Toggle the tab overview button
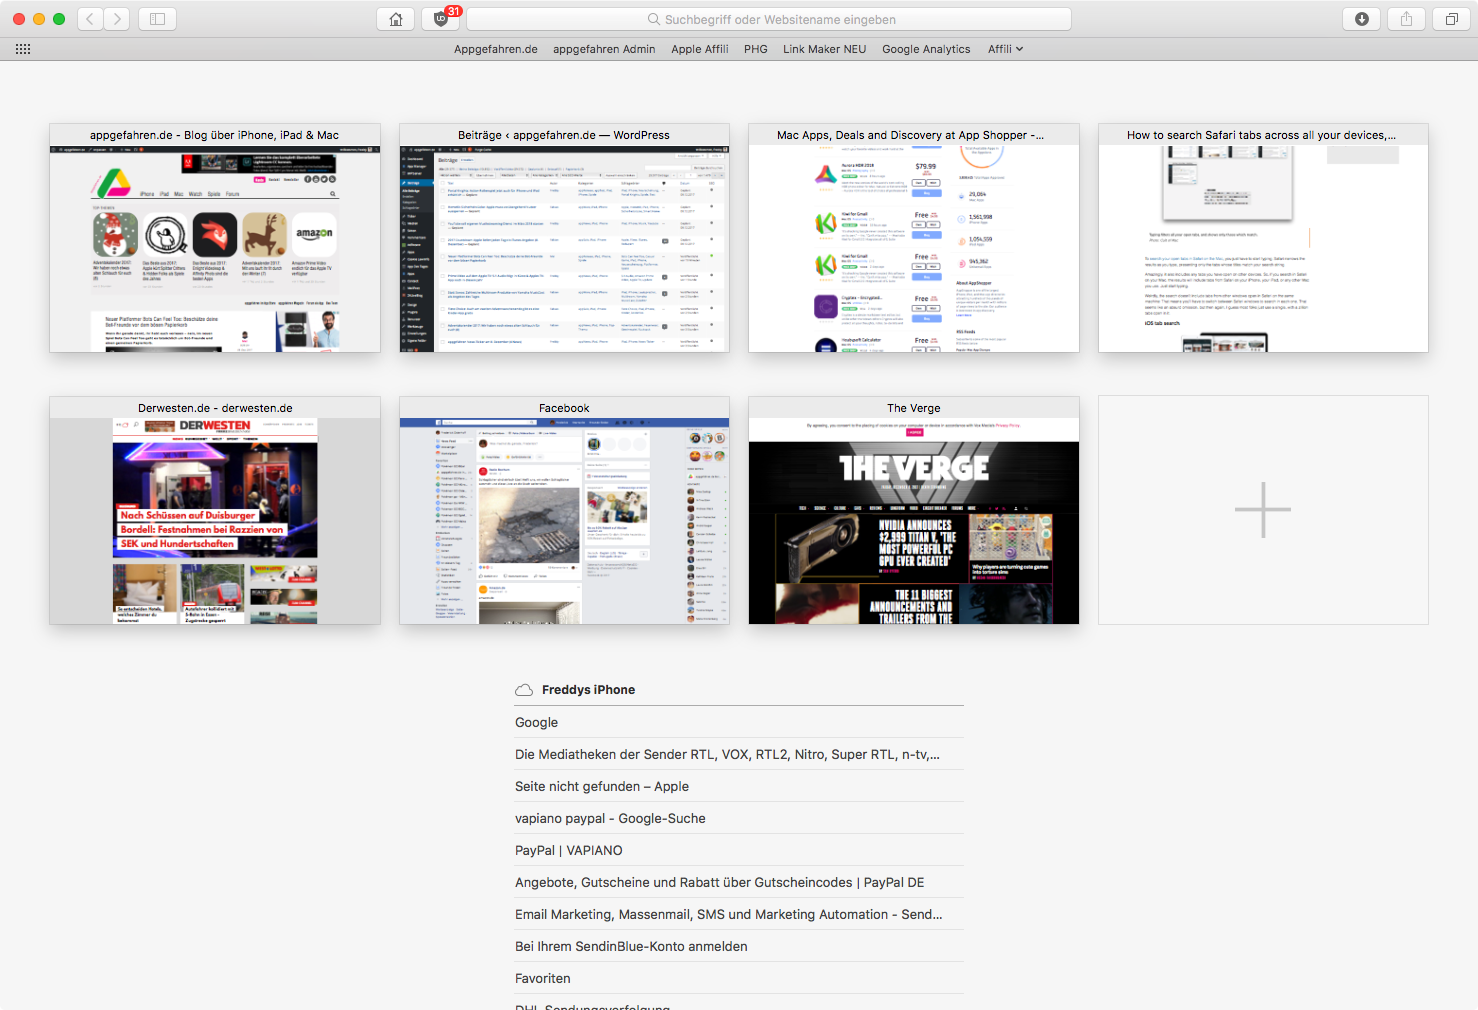Image resolution: width=1478 pixels, height=1010 pixels. tap(1451, 19)
